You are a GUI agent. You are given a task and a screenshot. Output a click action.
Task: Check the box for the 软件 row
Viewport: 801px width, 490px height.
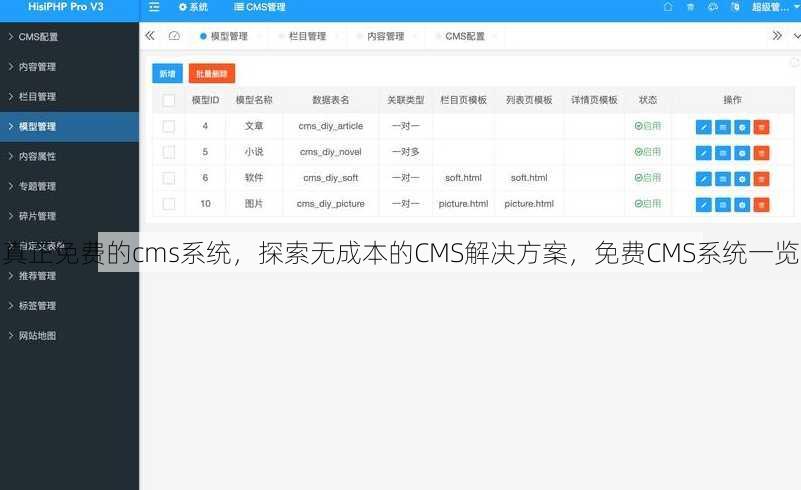pyautogui.click(x=169, y=178)
